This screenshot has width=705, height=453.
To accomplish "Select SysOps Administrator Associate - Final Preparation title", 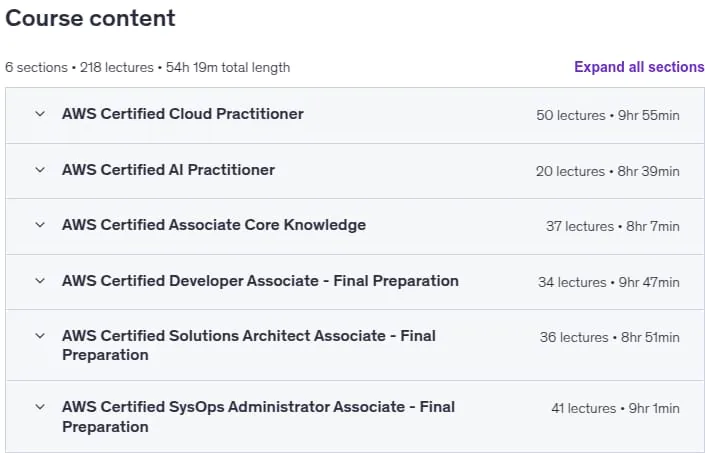I will [259, 417].
